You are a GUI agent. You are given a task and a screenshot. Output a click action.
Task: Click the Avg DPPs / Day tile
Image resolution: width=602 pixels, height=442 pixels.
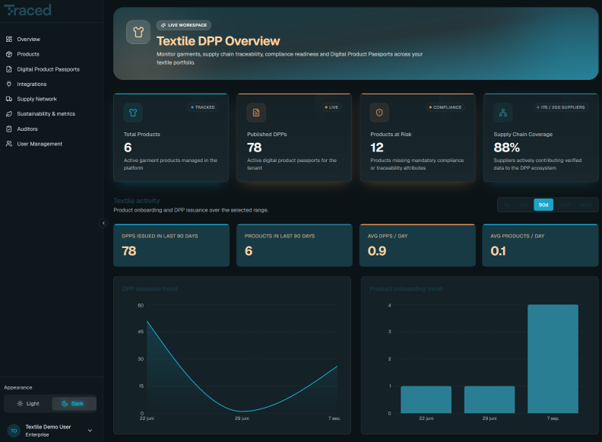(x=417, y=245)
